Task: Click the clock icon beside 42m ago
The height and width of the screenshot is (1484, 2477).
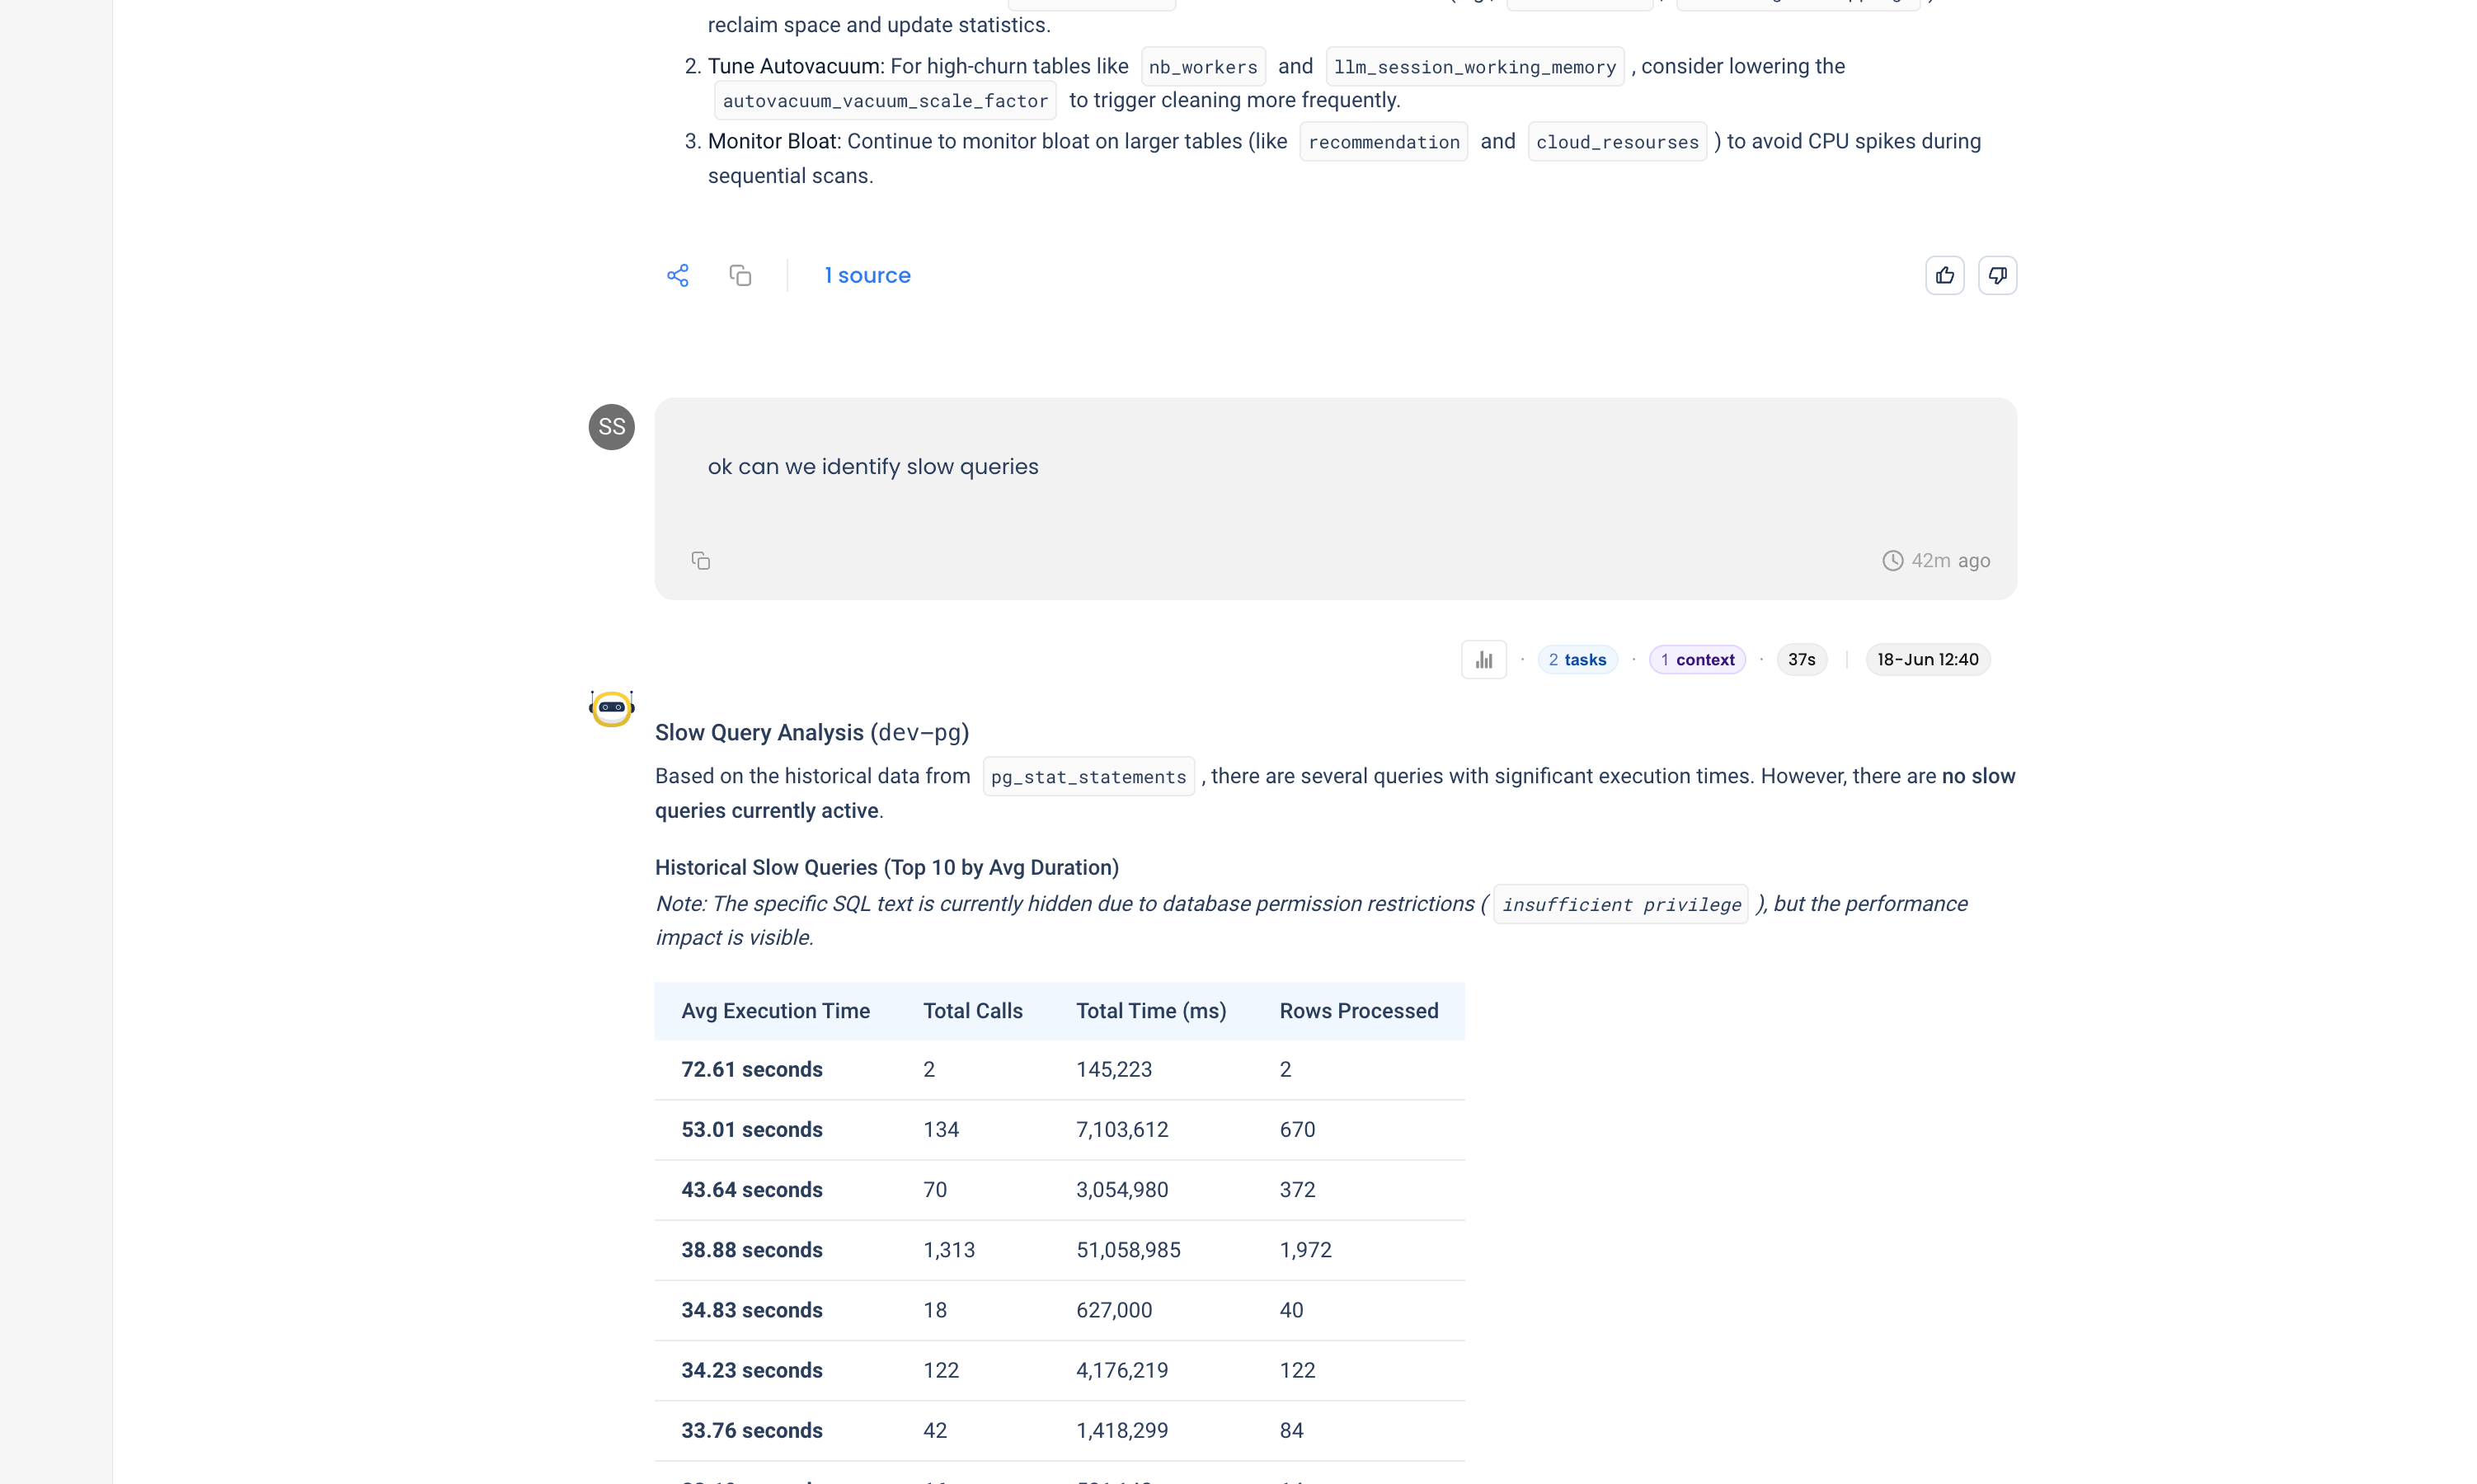Action: [1892, 560]
